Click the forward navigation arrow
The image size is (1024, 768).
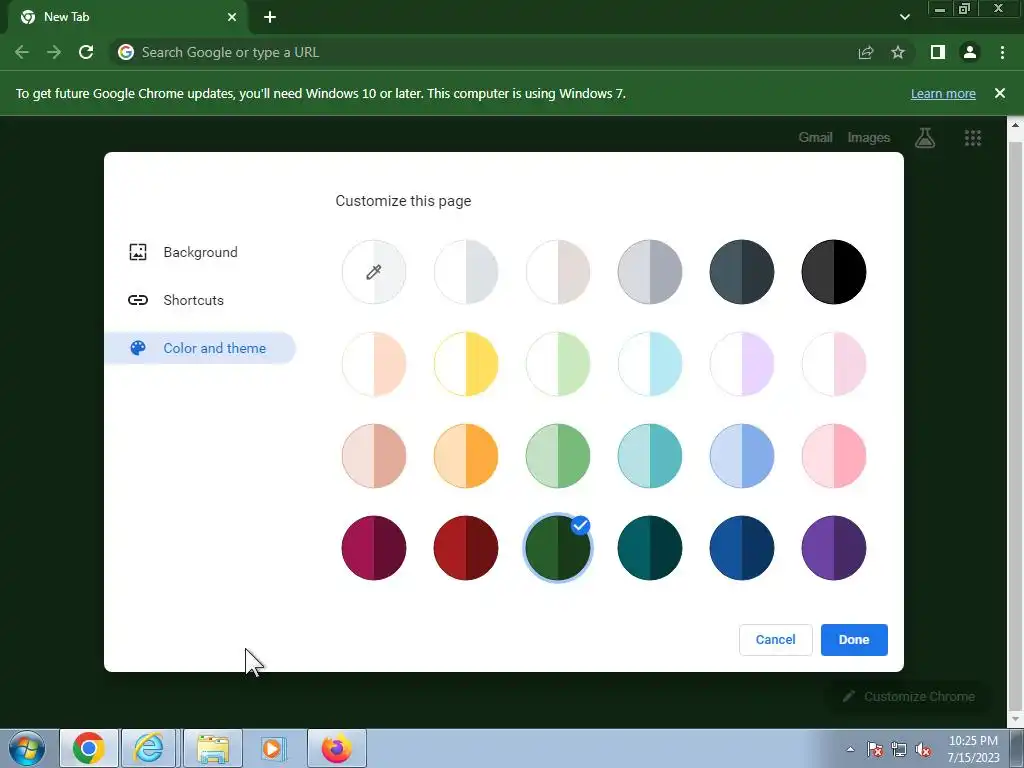(x=54, y=52)
